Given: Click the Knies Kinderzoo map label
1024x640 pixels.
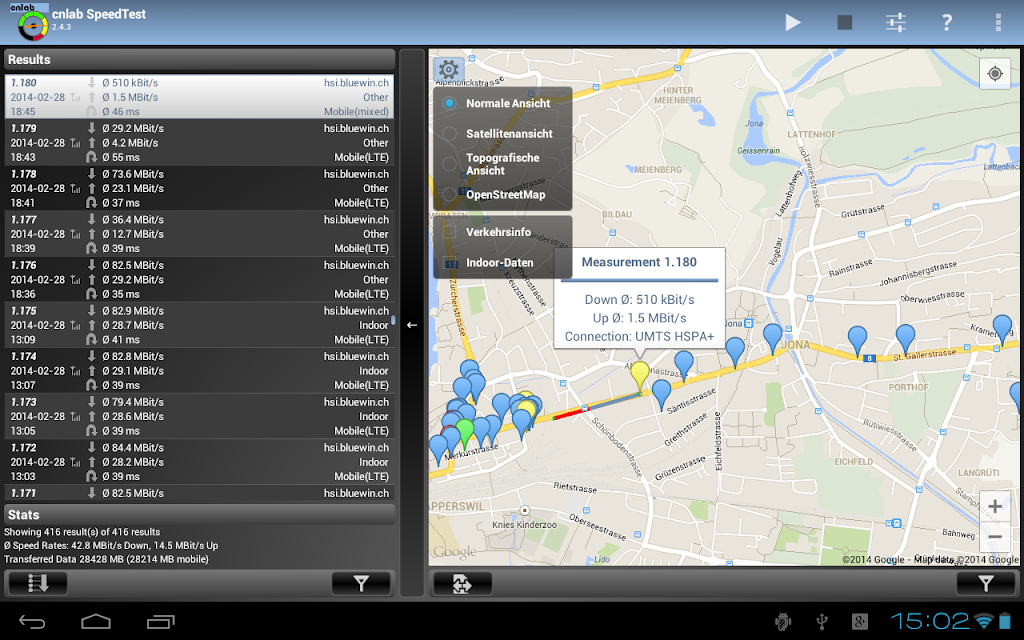Looking at the screenshot, I should [524, 524].
